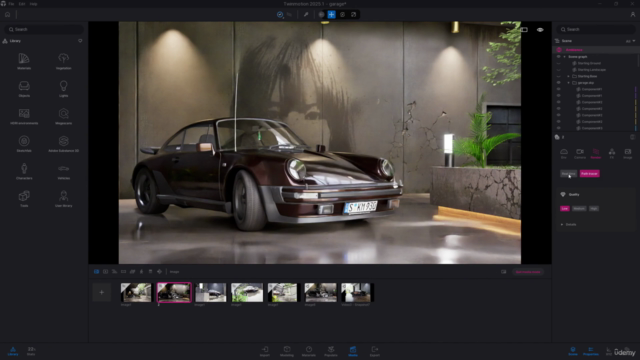Switch to the Render tab

coord(596,153)
